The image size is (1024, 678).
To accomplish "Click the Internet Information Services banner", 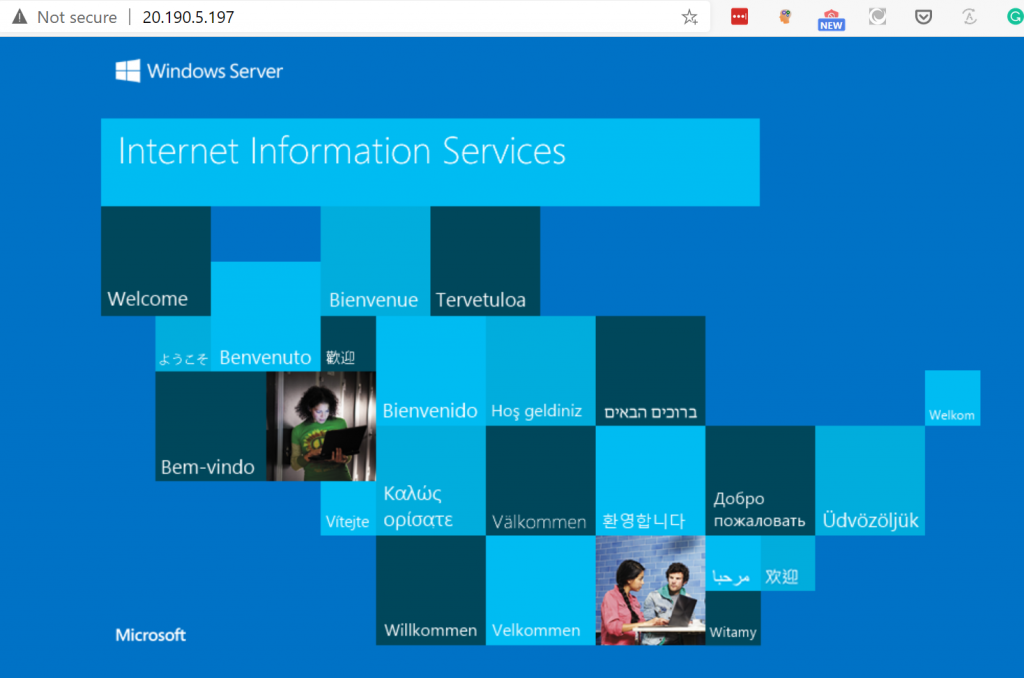I will click(430, 162).
